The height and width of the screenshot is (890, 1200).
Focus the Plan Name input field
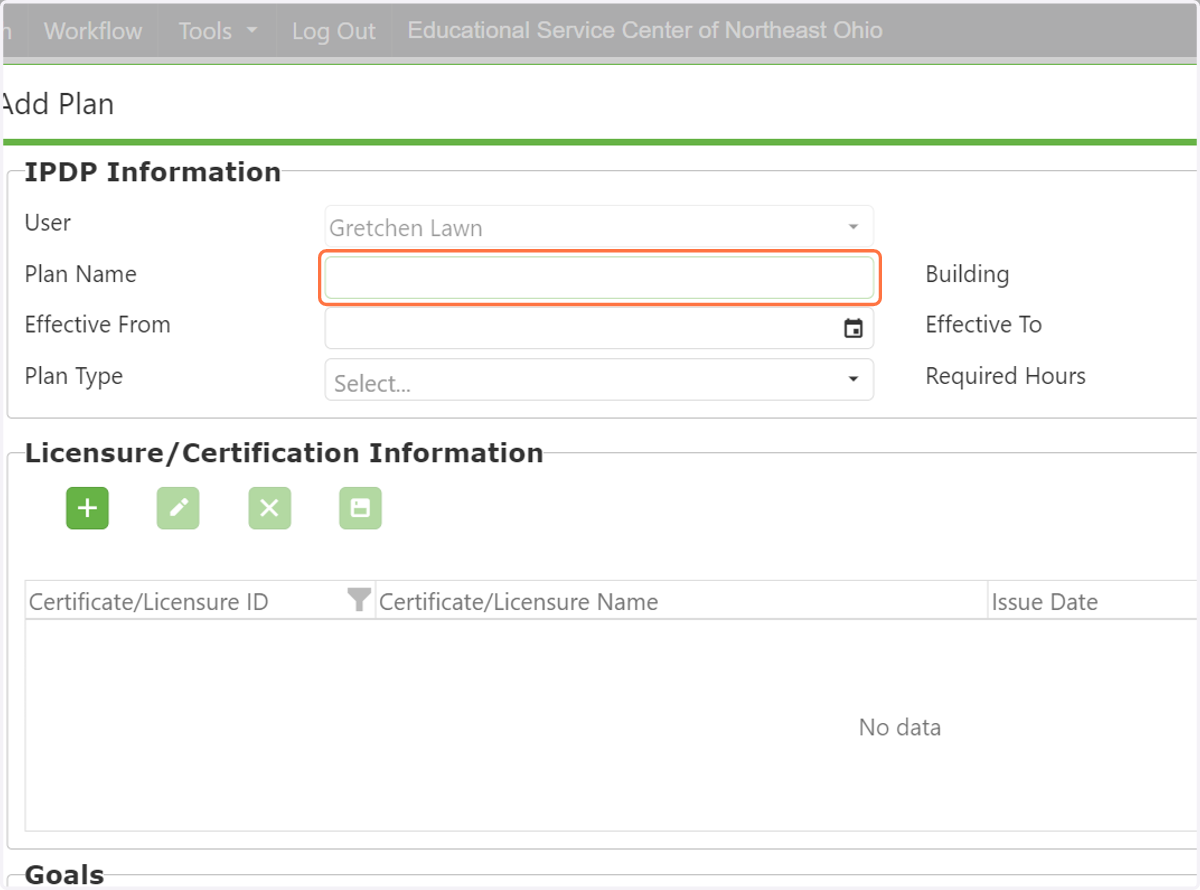(599, 277)
